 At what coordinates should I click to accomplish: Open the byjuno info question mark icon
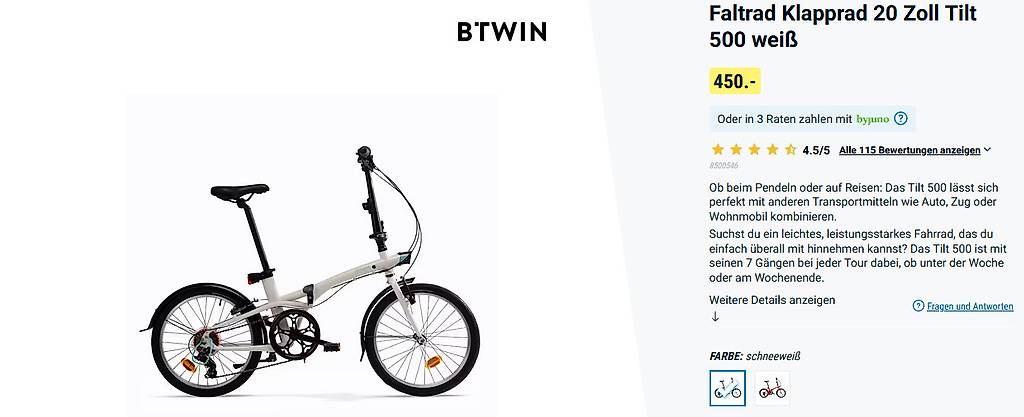900,119
